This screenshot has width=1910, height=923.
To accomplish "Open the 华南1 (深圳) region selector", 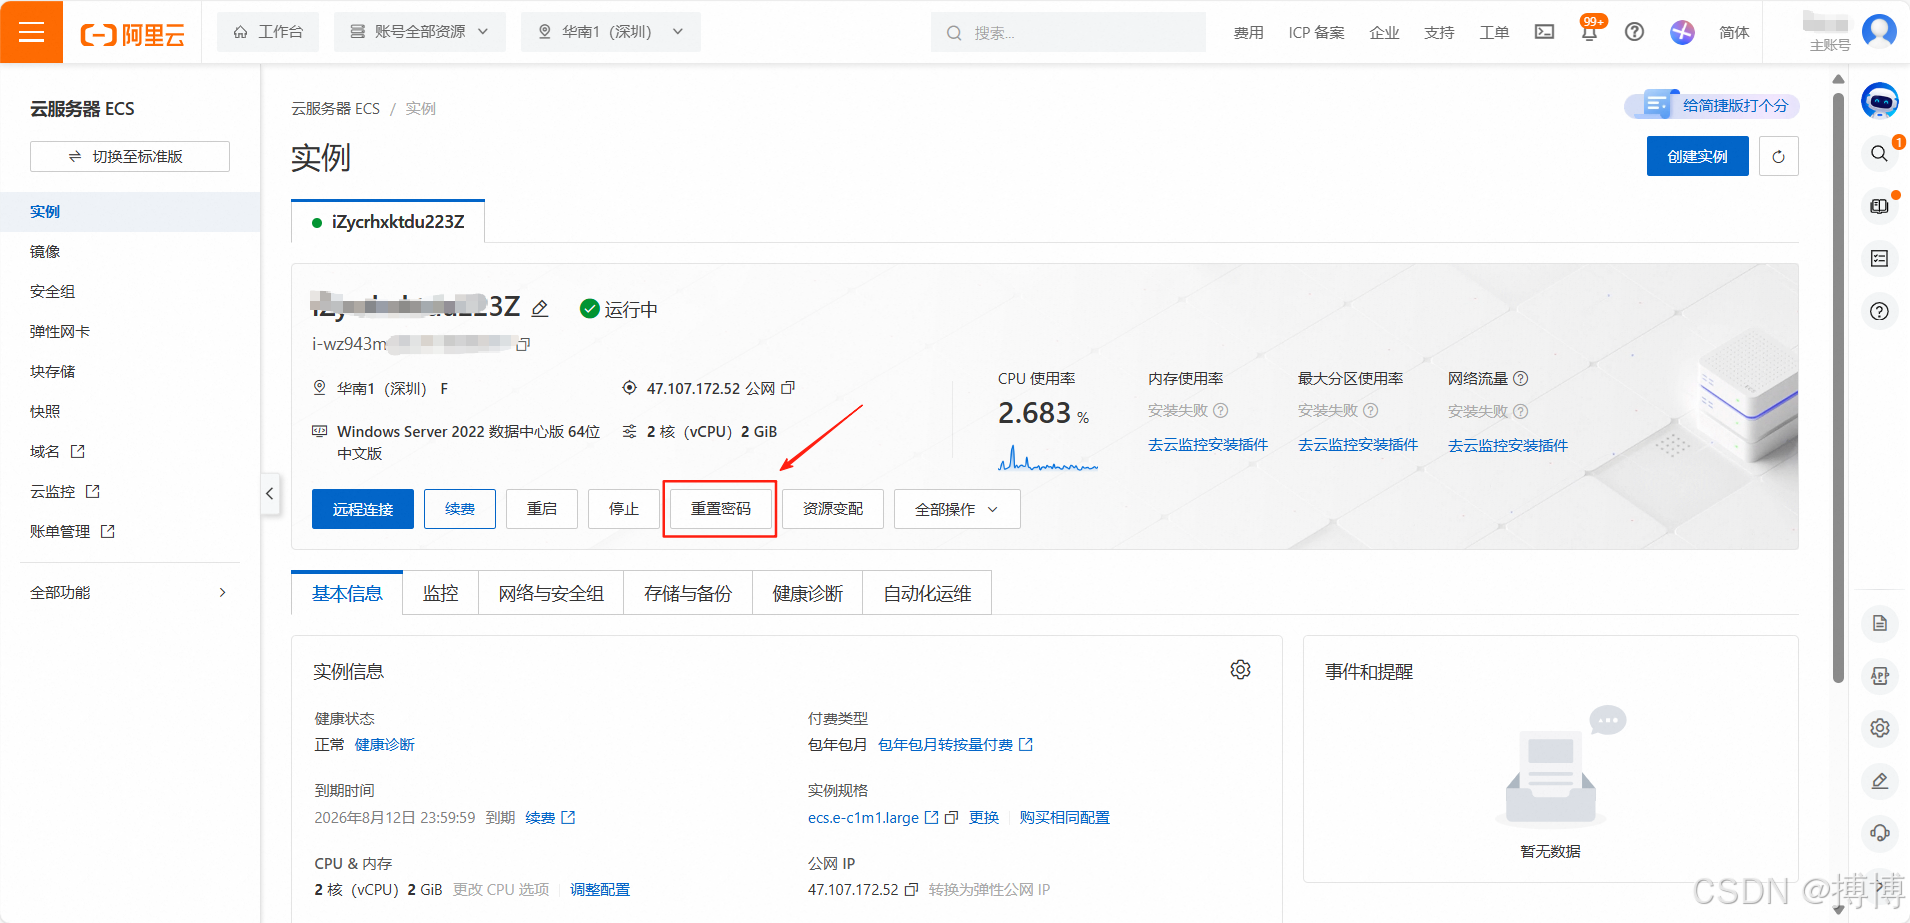I will [610, 31].
